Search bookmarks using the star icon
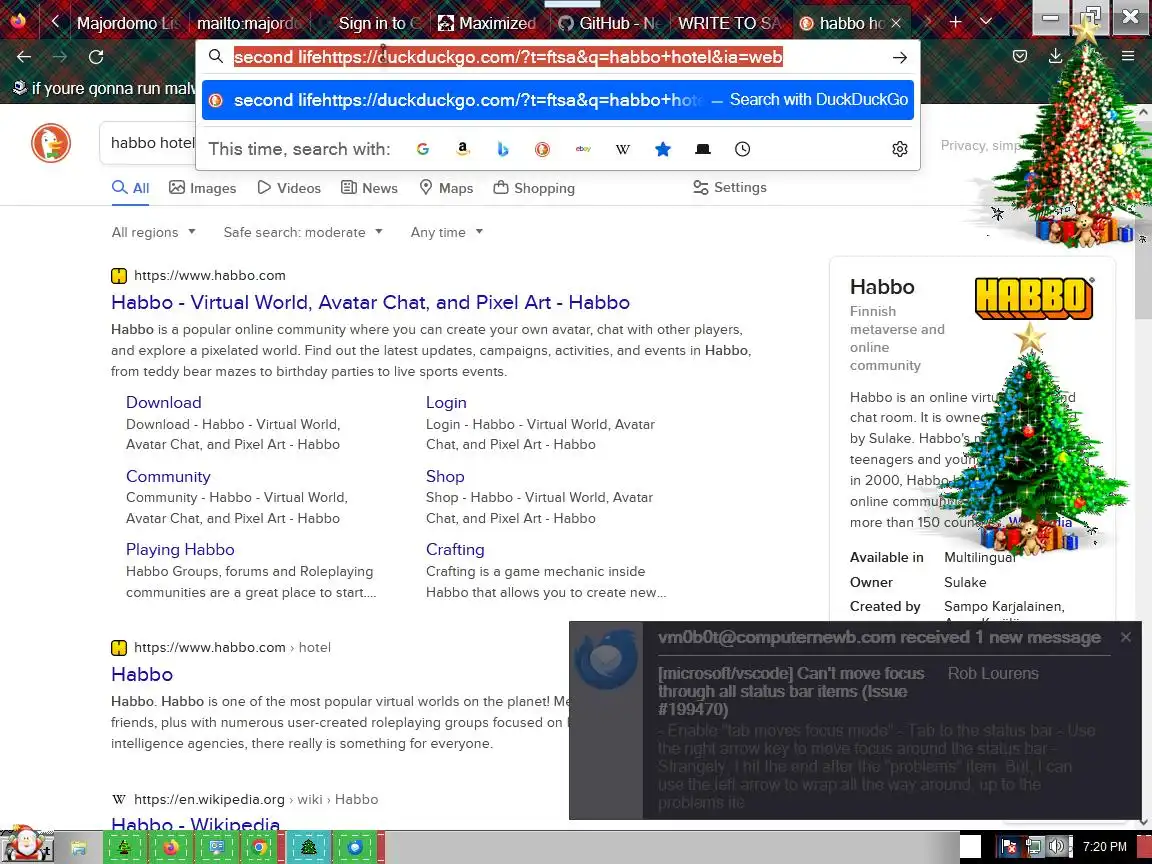 click(x=663, y=149)
